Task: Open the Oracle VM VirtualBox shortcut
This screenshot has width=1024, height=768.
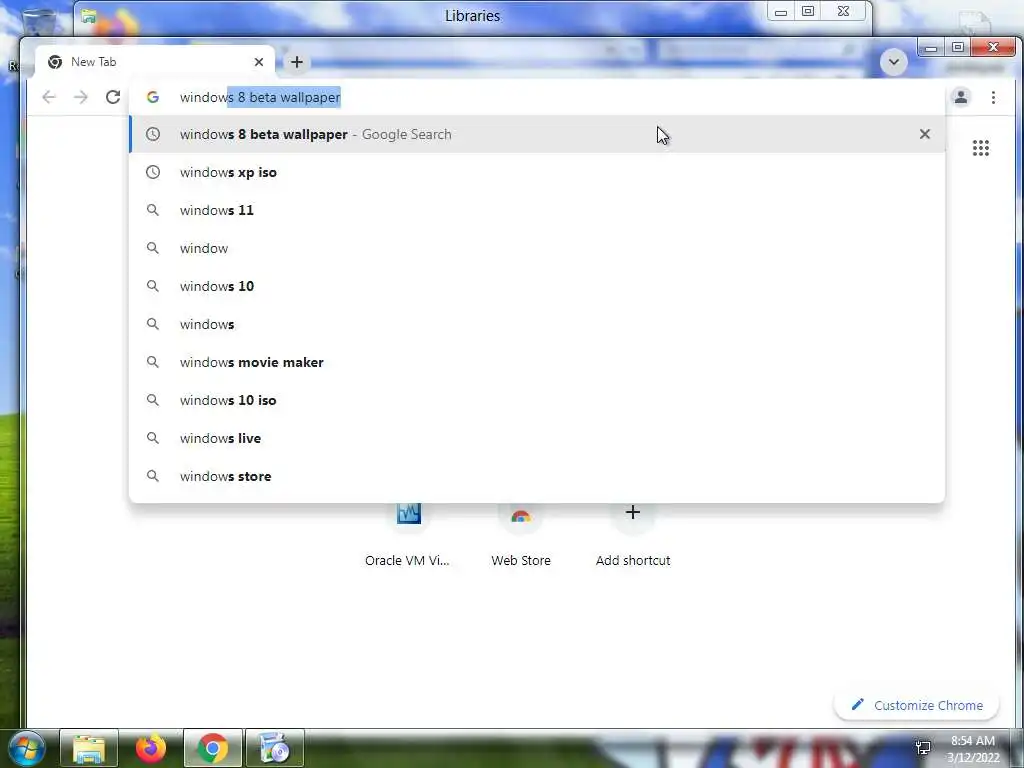Action: tap(408, 532)
